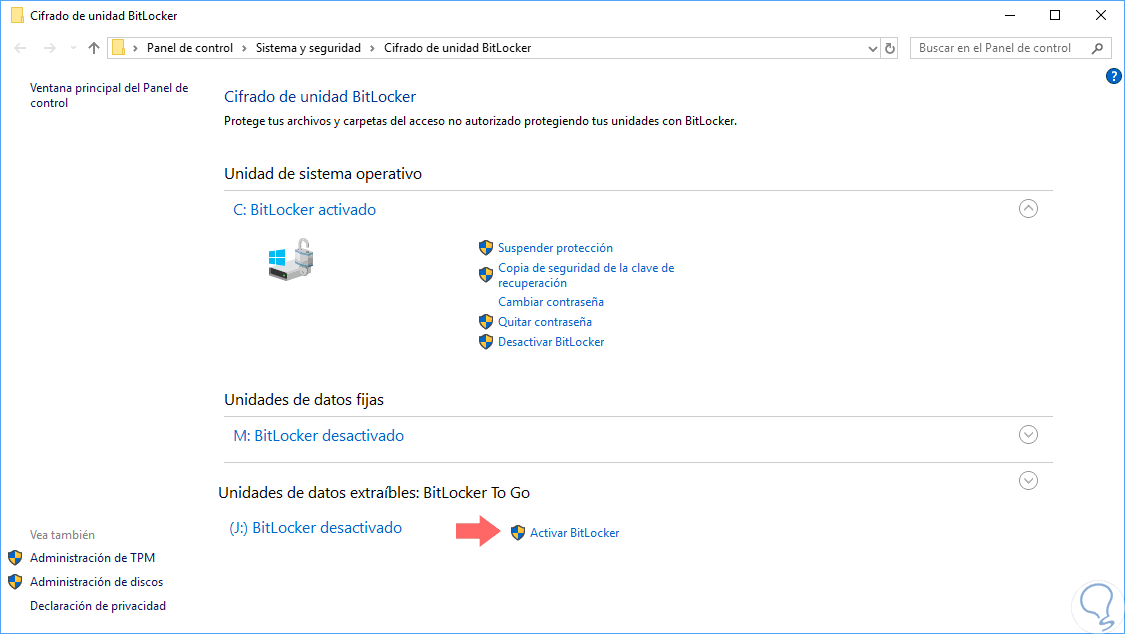Click Activar BitLocker for drive J:
The height and width of the screenshot is (634, 1125).
coord(575,533)
